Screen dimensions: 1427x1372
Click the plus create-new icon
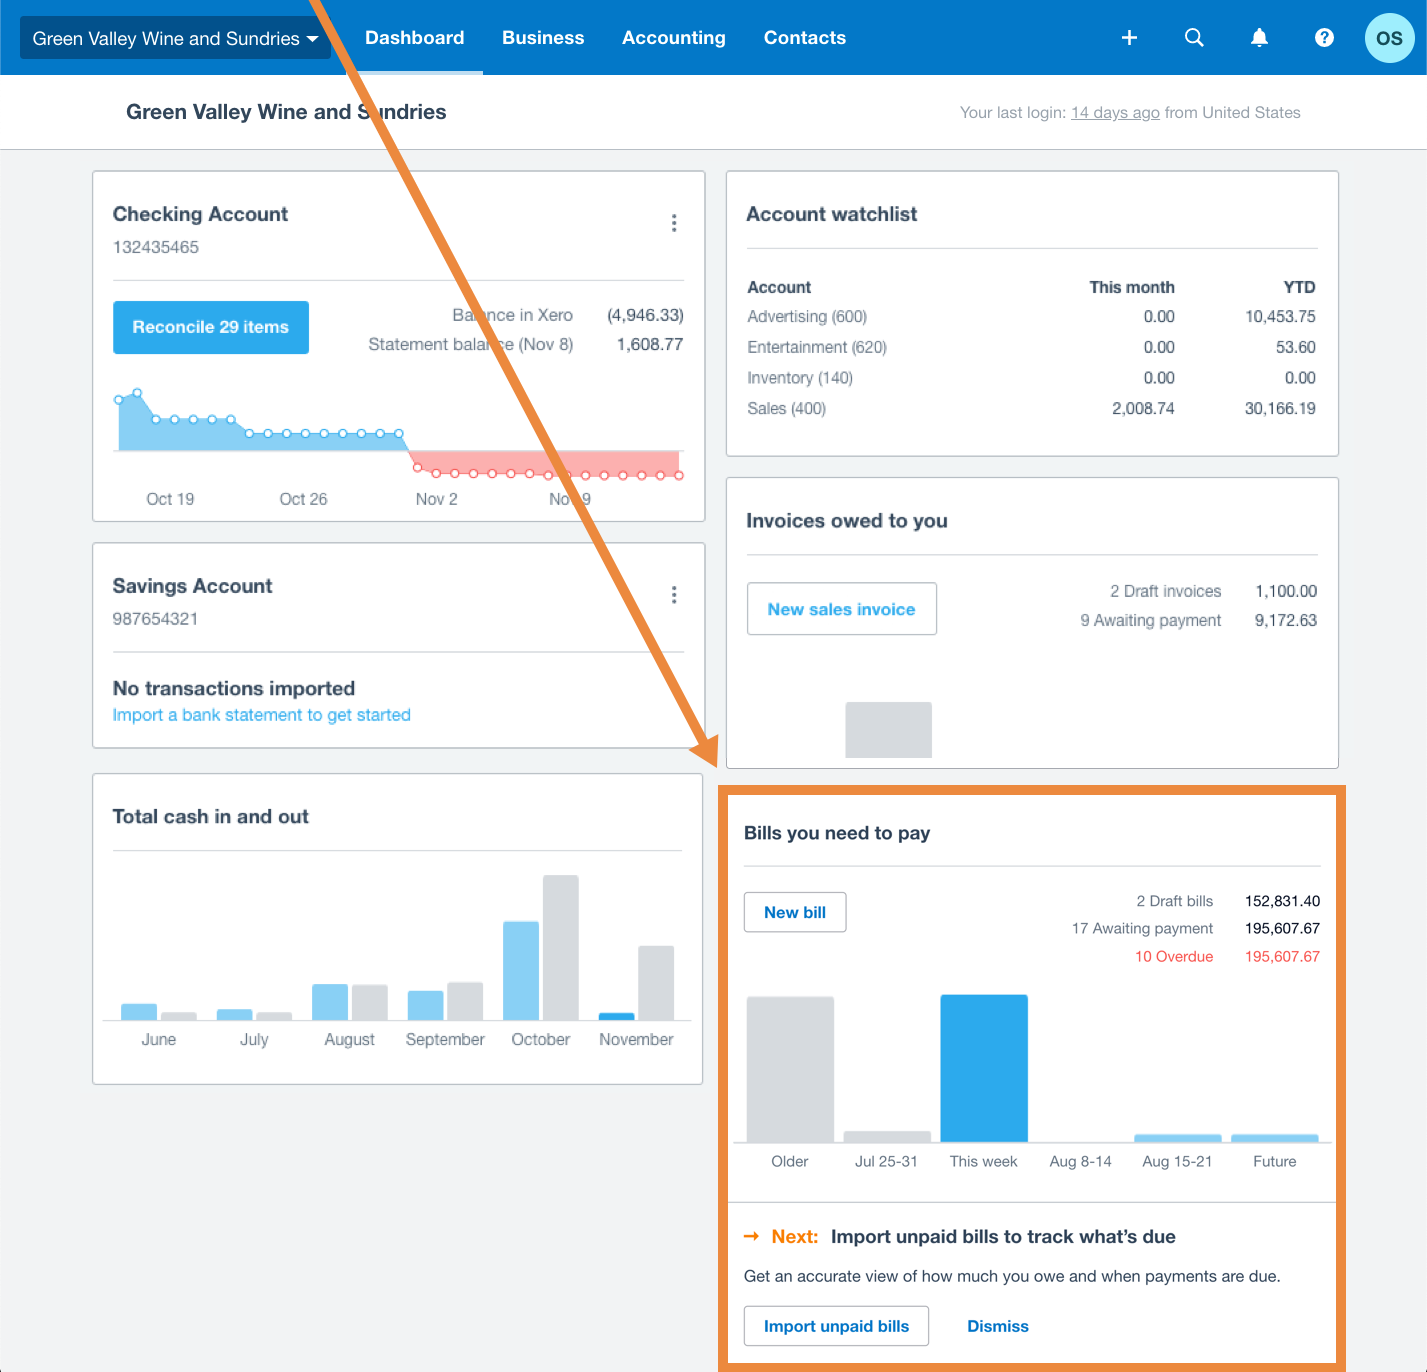coord(1129,38)
